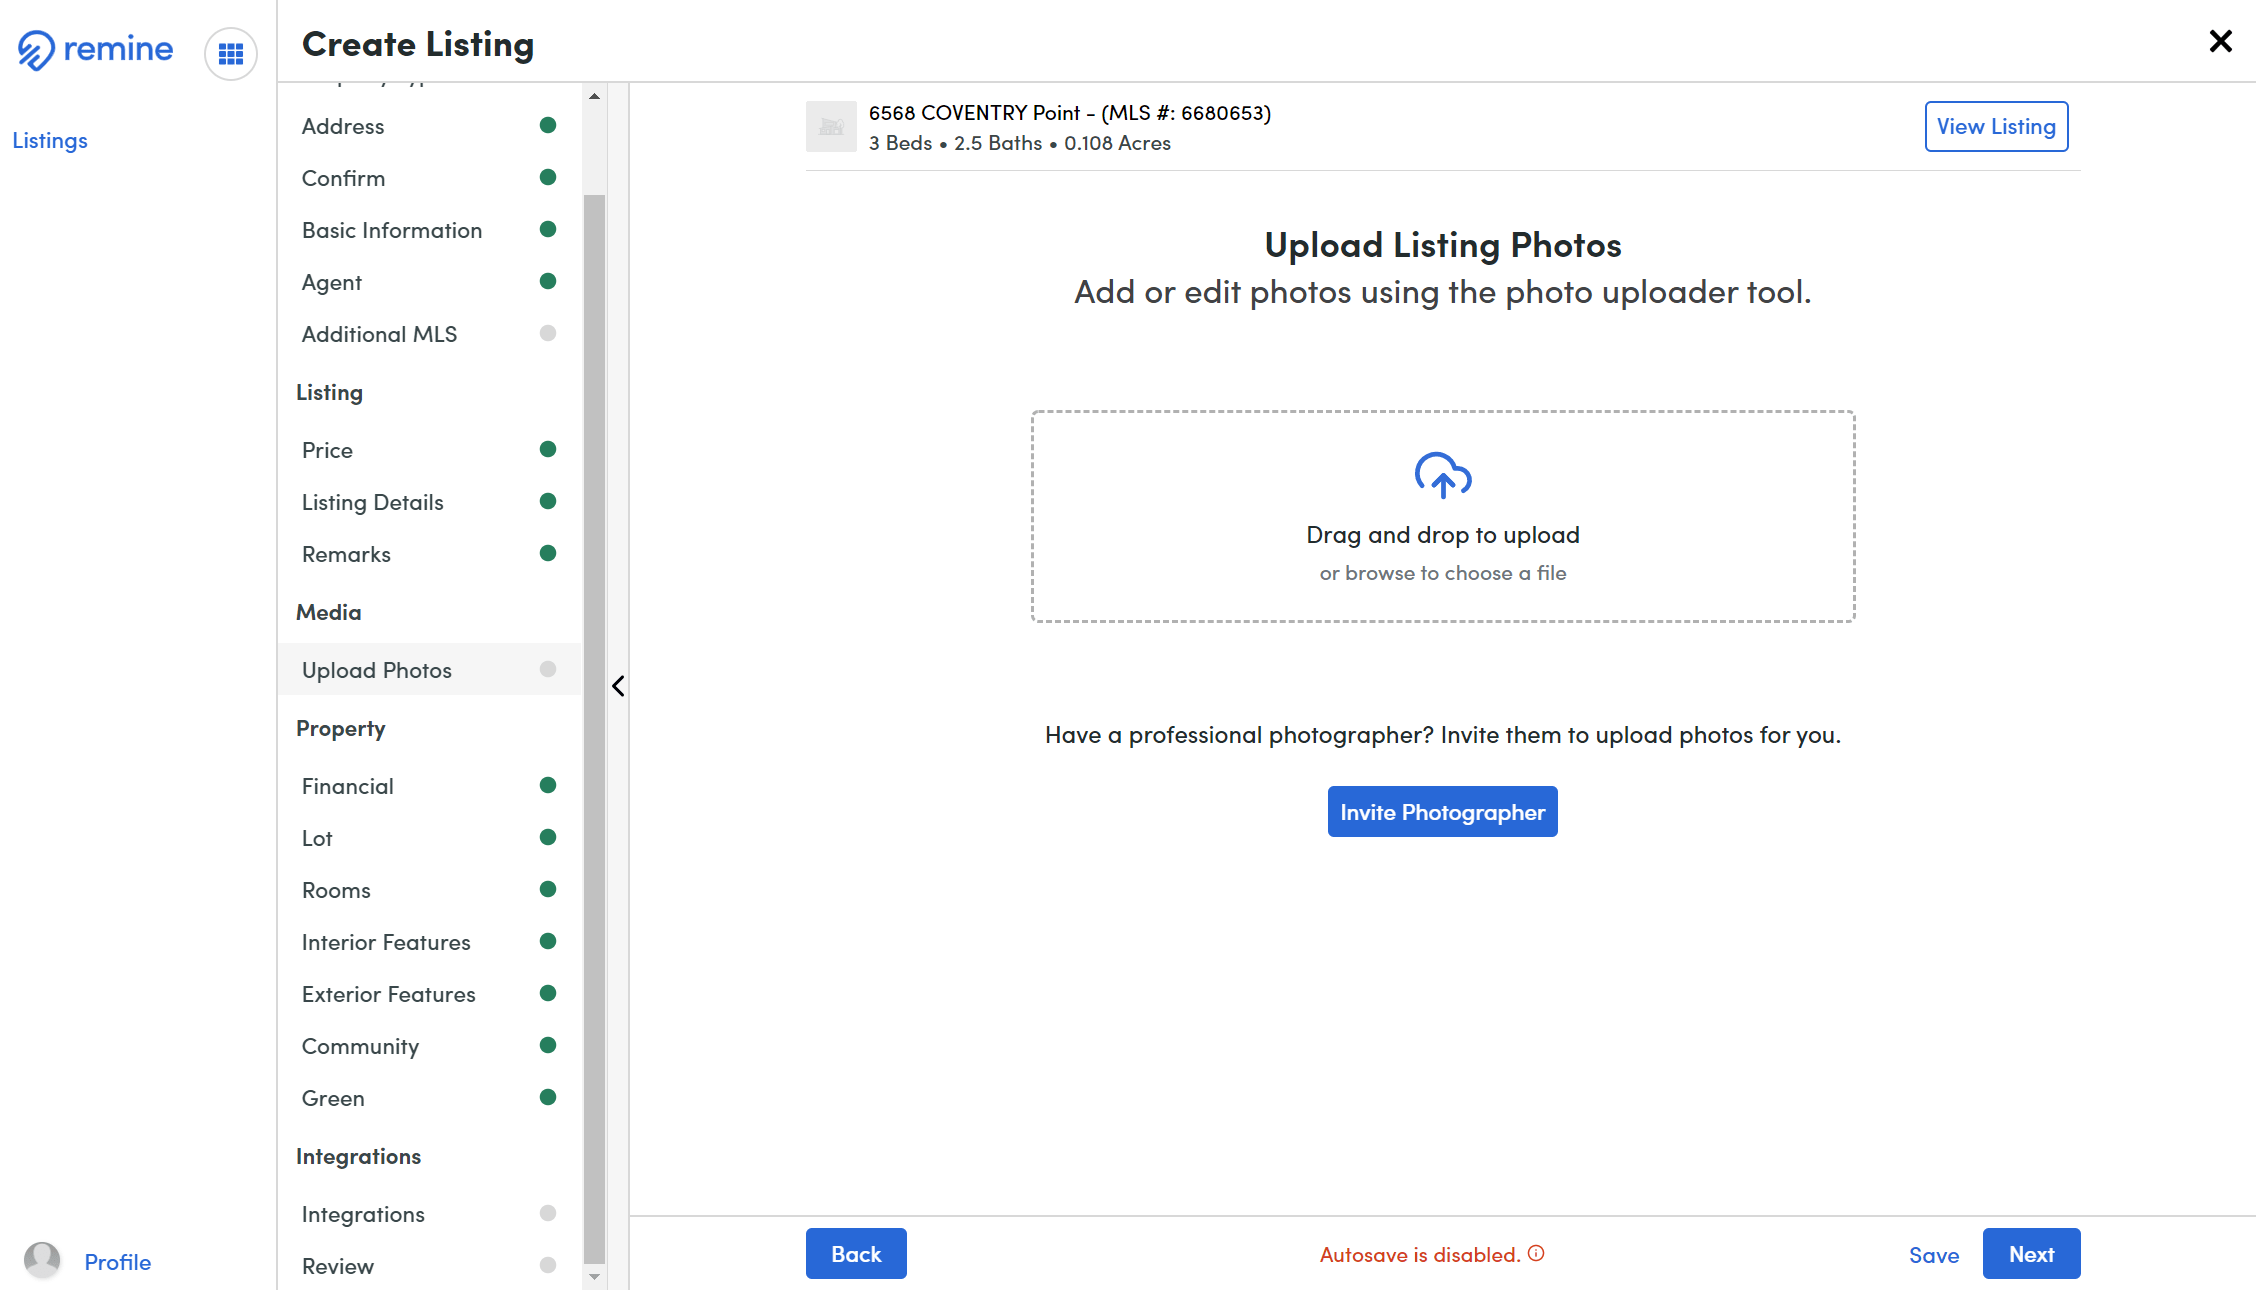2256x1290 pixels.
Task: Click the green status dot beside Financial
Action: 548,784
